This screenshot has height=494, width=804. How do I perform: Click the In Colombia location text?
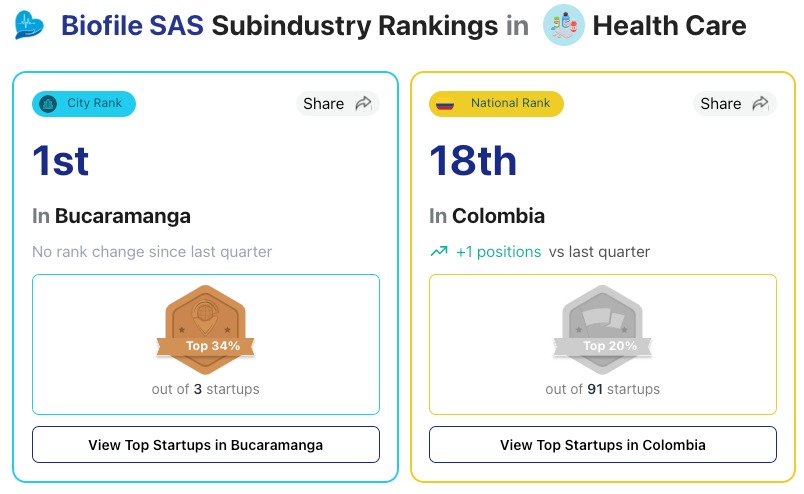487,216
